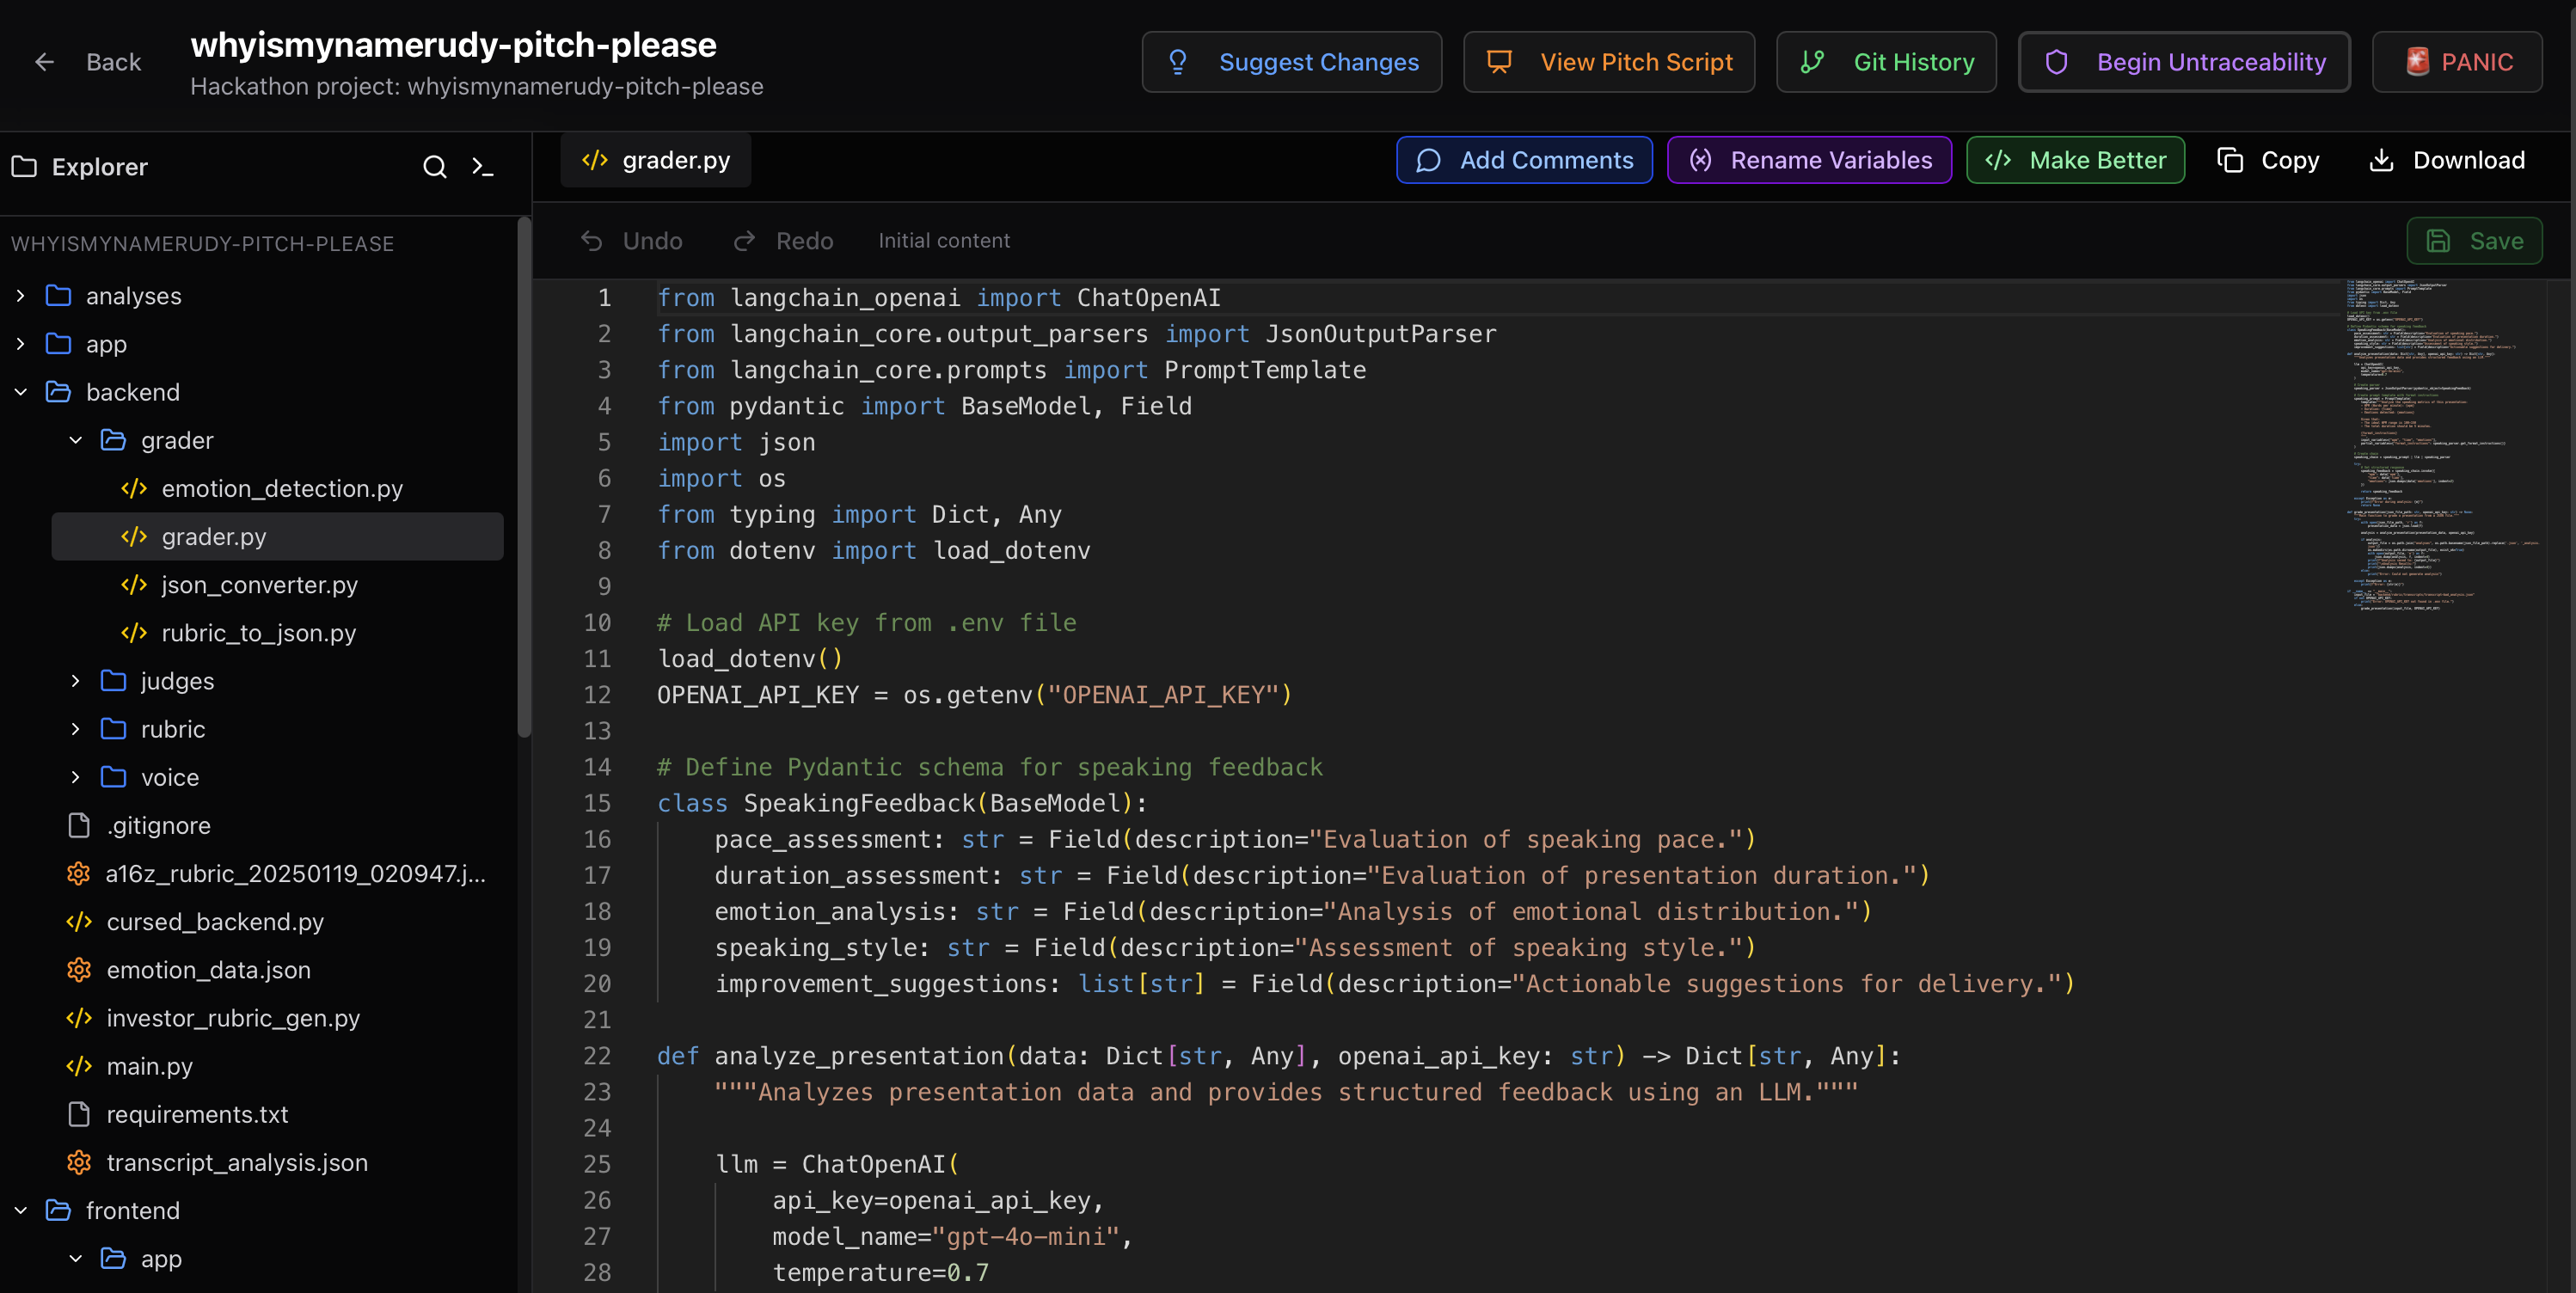Click the Undo arrow icon
This screenshot has width=2576, height=1293.
[592, 241]
